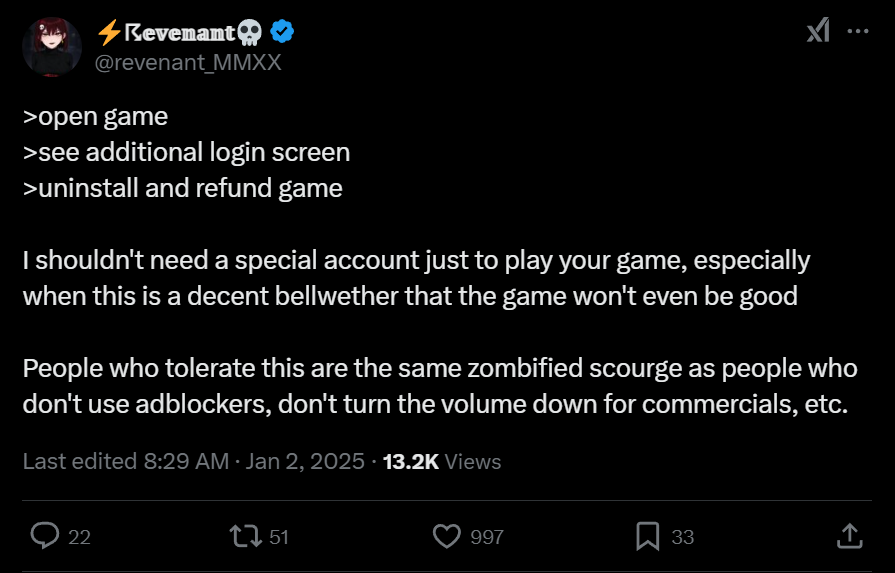View edit history via Last edited

[80, 461]
